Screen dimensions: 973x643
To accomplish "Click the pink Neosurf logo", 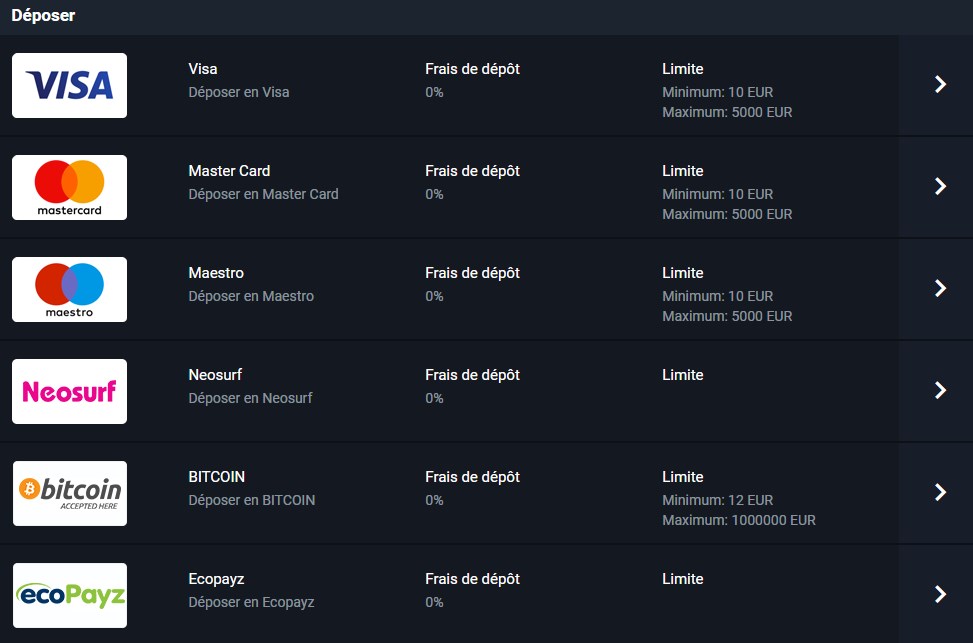I will point(69,391).
